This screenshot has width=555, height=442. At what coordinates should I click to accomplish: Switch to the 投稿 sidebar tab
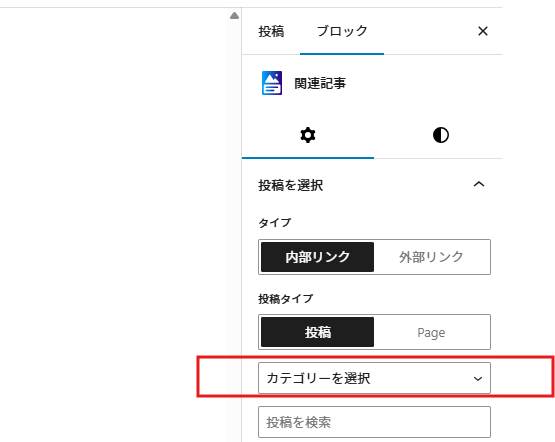(x=271, y=31)
